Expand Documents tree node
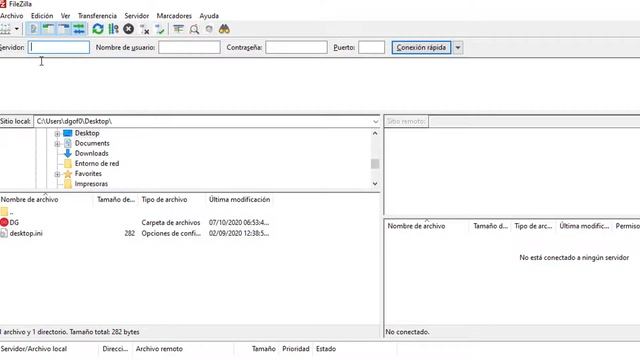 pyautogui.click(x=57, y=144)
